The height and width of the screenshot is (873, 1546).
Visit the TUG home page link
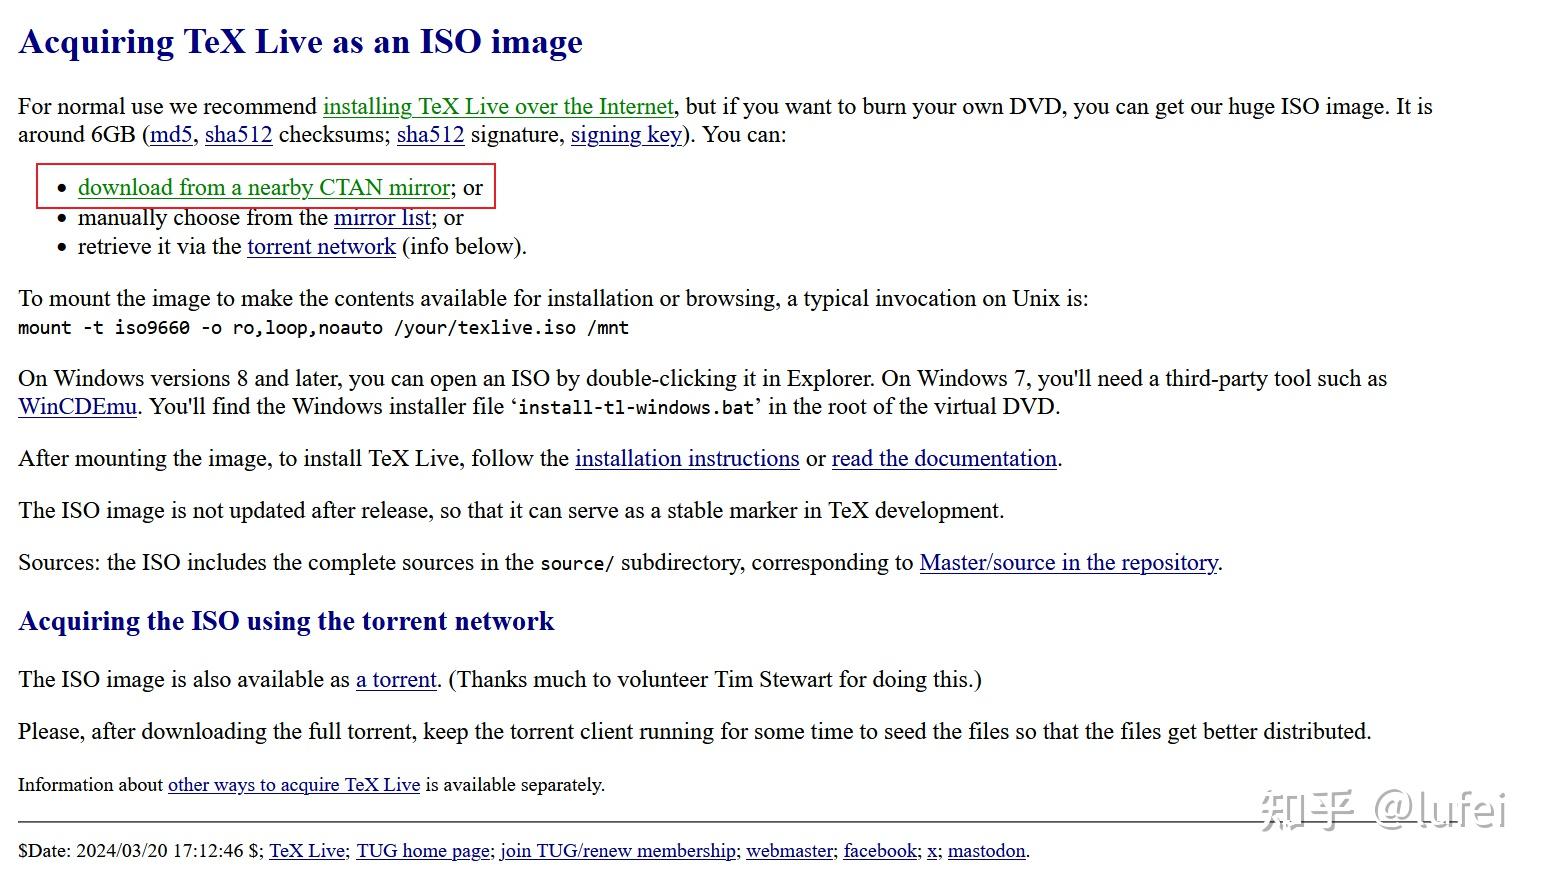[423, 851]
